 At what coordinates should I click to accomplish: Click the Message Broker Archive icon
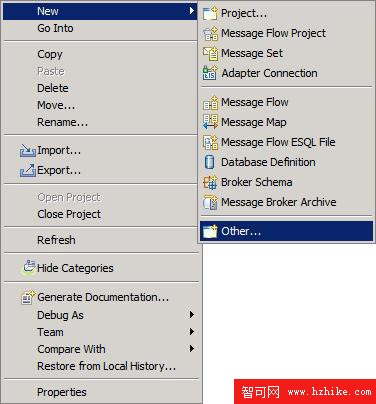click(x=210, y=202)
